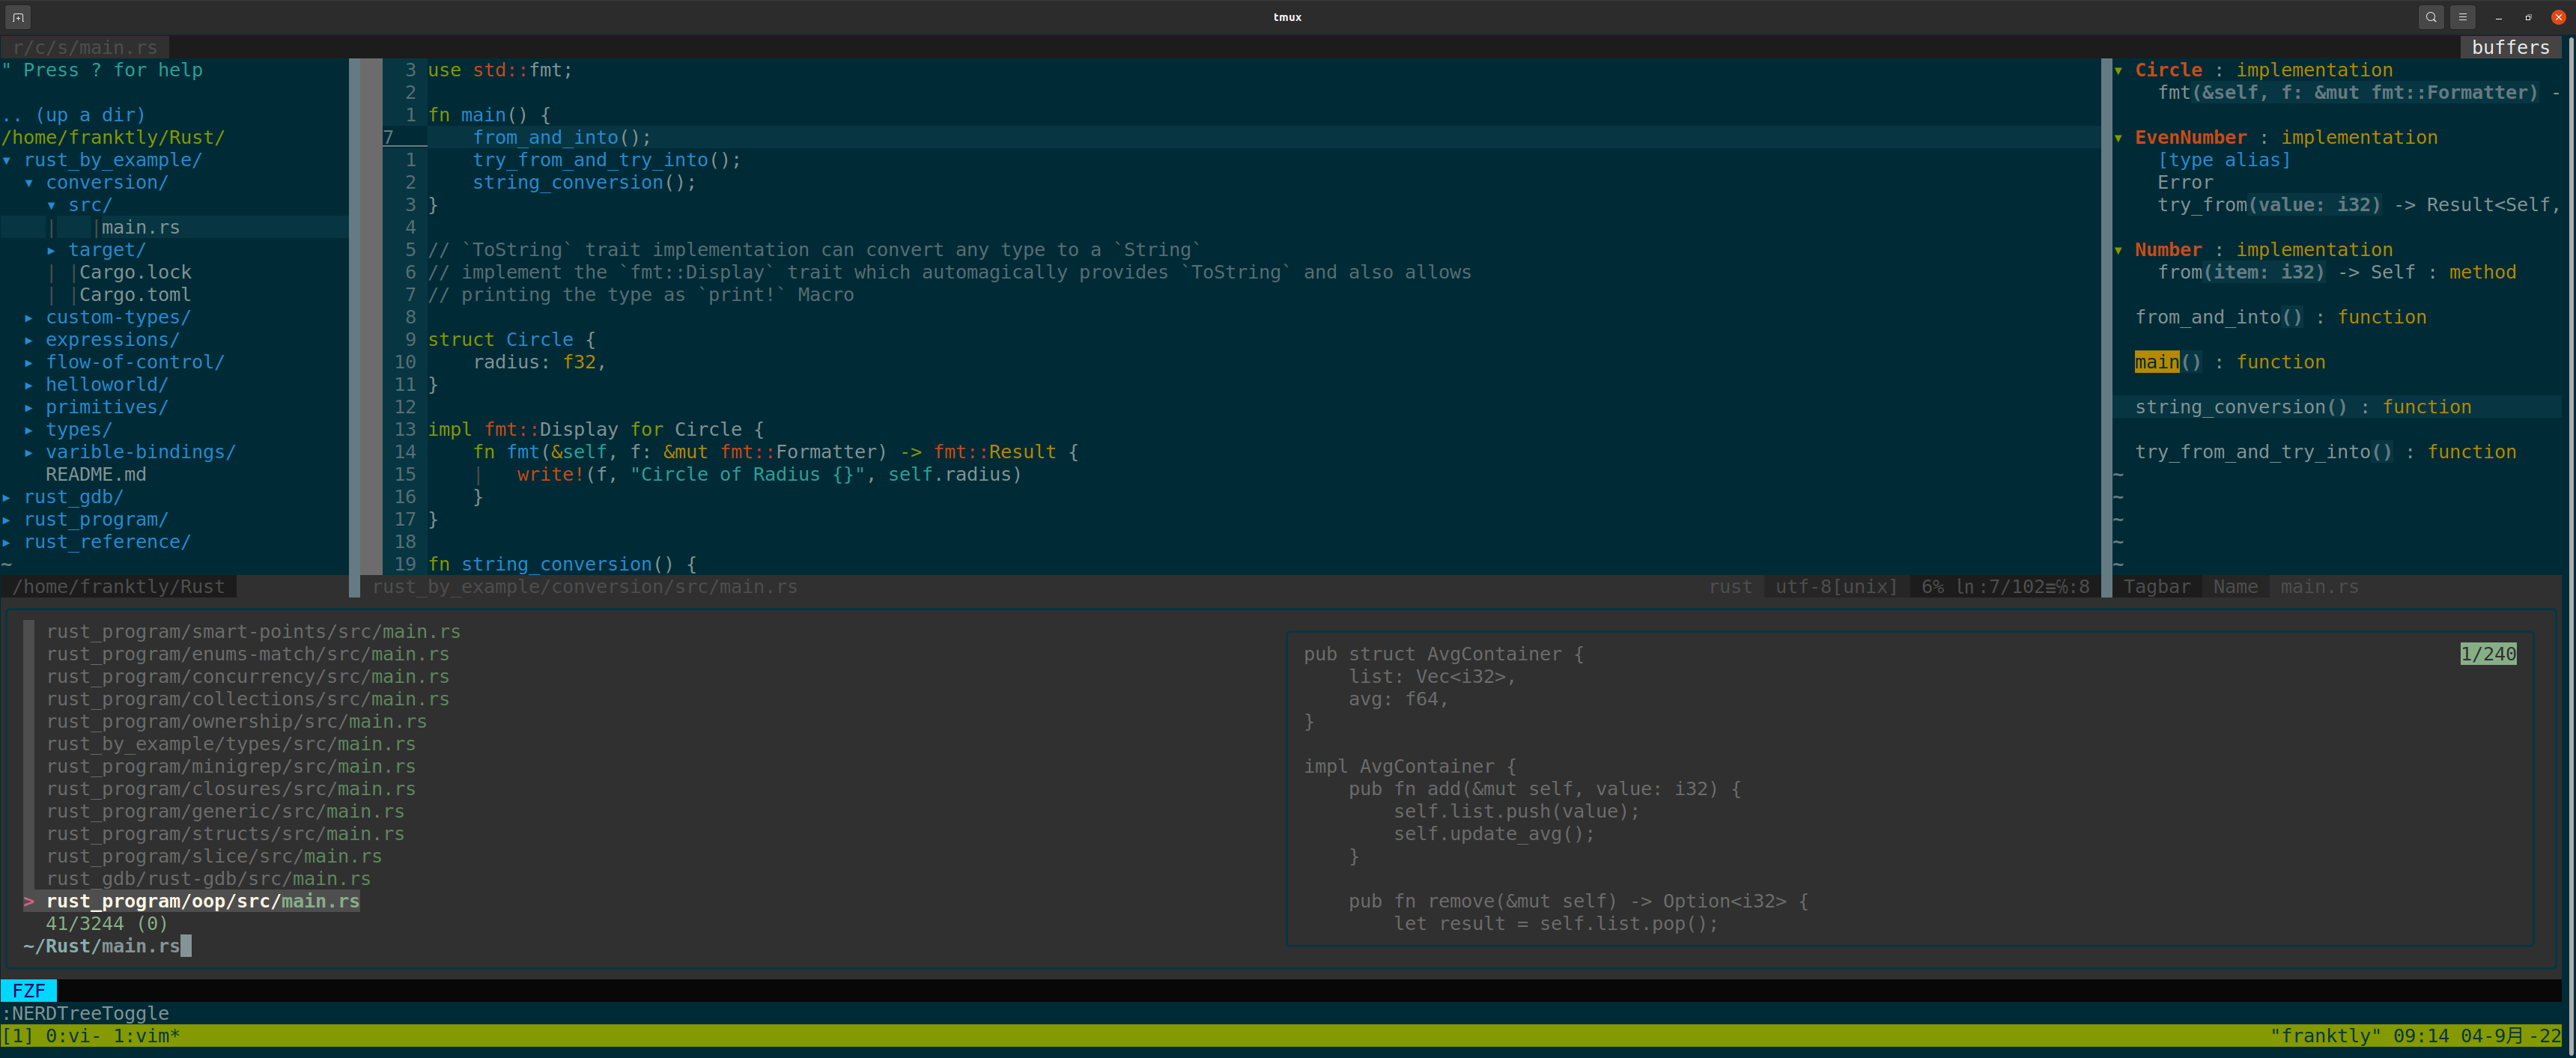
Task: Pick rust_program/oop/src/main.rs in FZF list
Action: pos(202,902)
